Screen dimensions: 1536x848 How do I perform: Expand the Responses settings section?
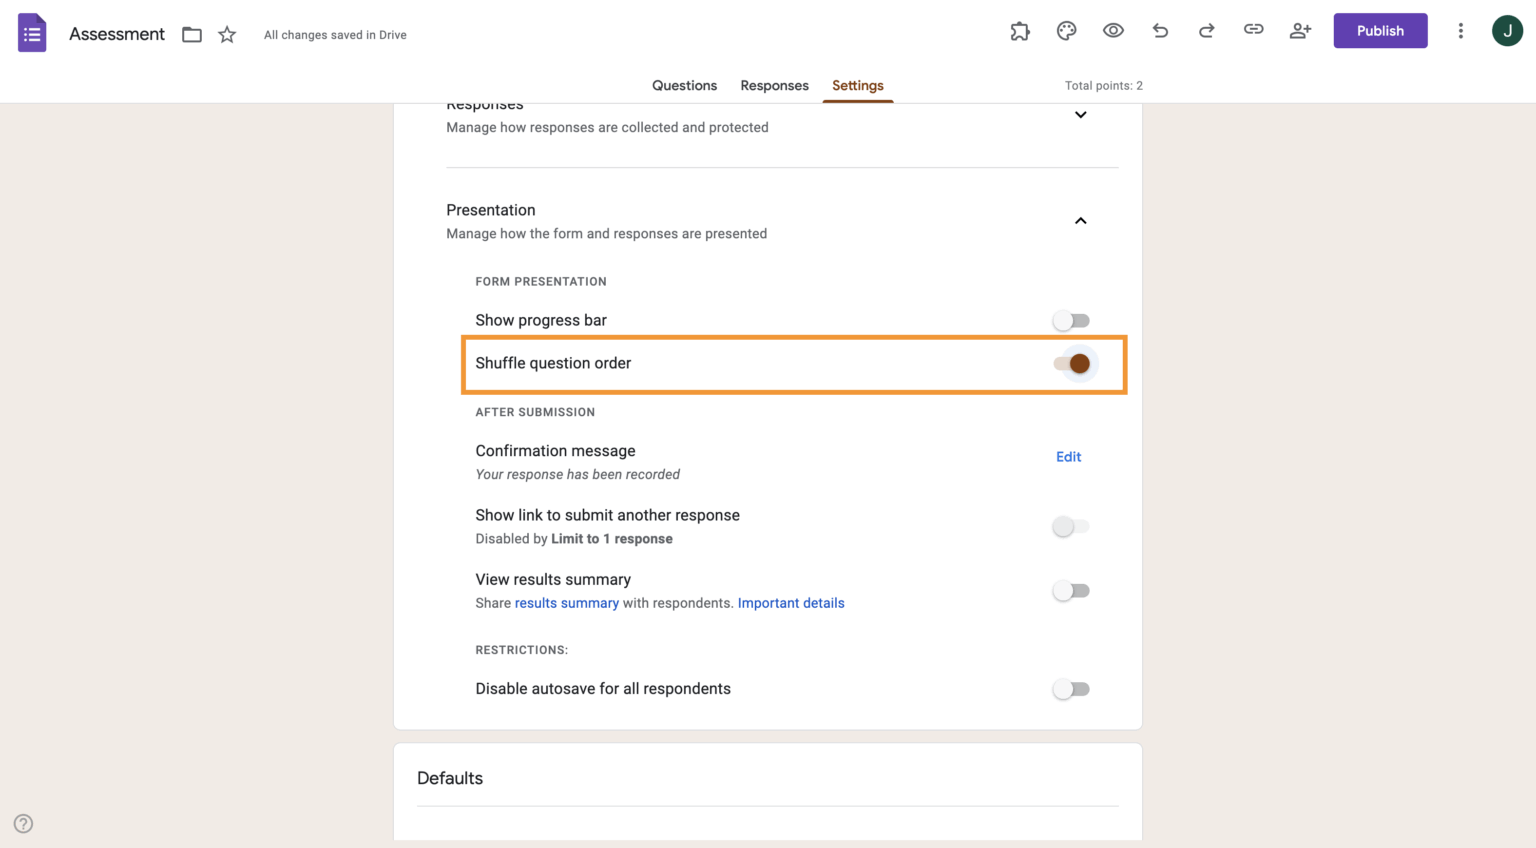click(x=1080, y=114)
